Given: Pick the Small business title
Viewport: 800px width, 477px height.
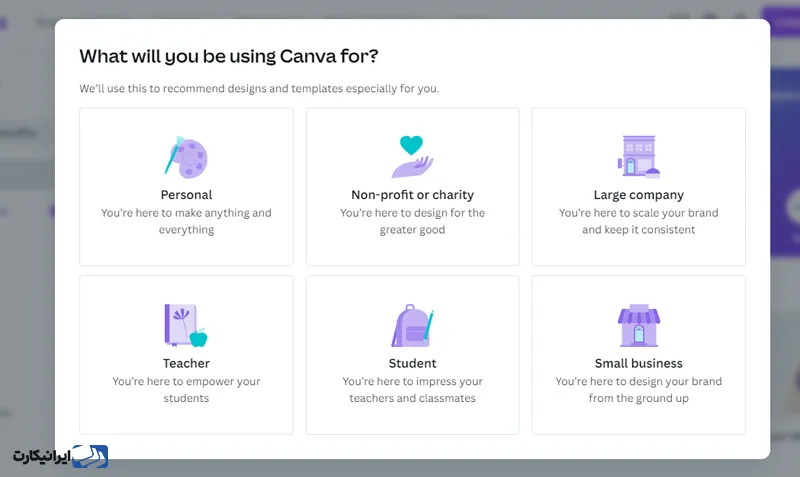Looking at the screenshot, I should [639, 363].
